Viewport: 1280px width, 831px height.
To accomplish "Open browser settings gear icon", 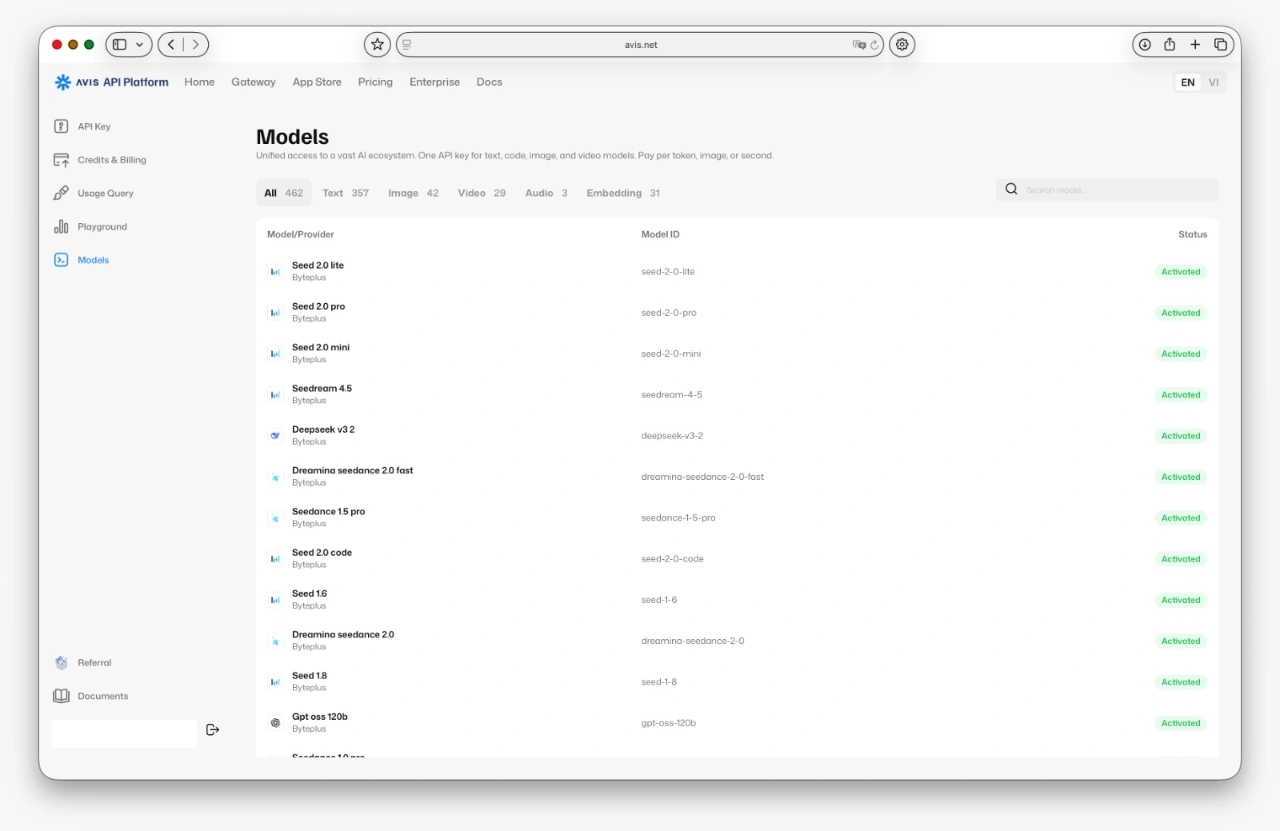I will (902, 44).
